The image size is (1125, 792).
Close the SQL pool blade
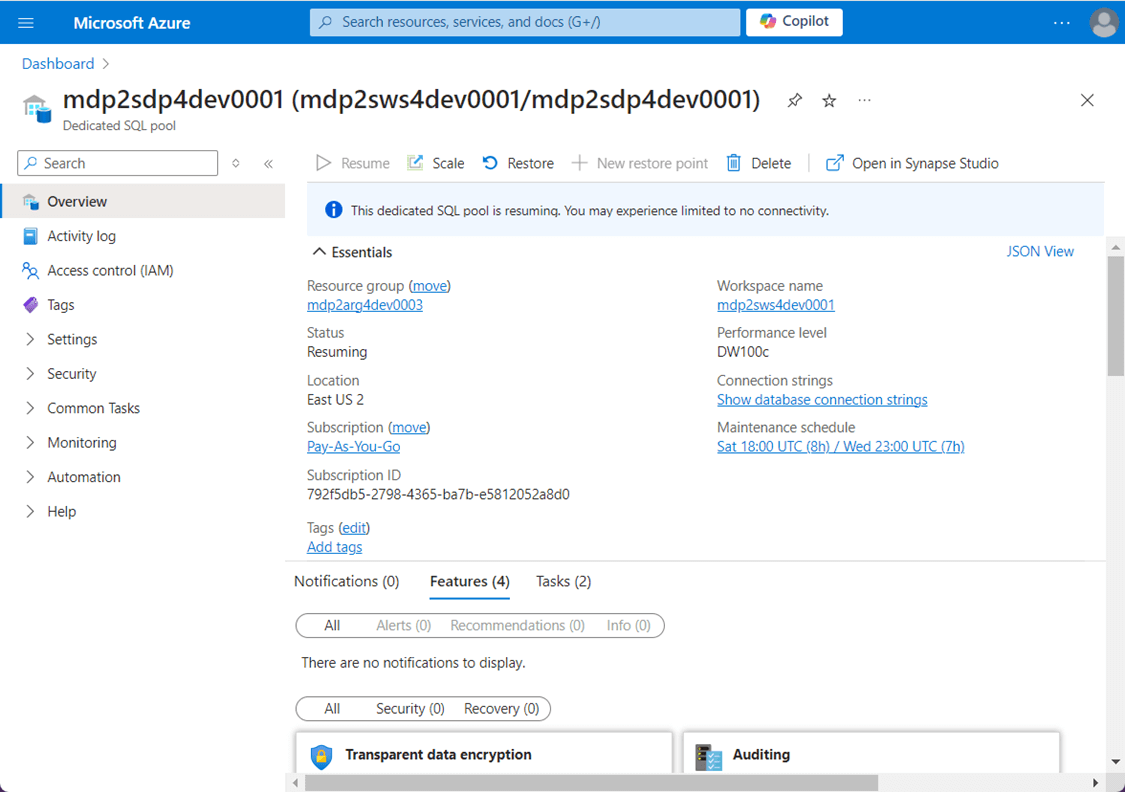coord(1087,100)
